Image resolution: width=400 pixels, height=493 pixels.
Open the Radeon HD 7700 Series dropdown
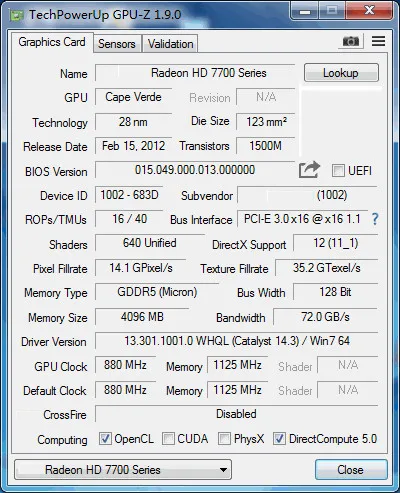pyautogui.click(x=123, y=470)
